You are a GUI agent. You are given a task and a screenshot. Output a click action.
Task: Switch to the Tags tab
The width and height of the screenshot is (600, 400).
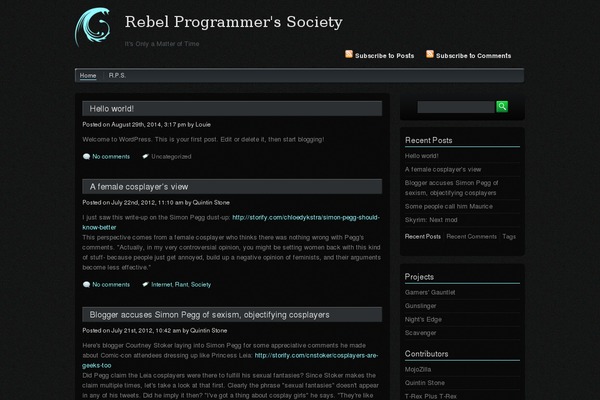(509, 237)
